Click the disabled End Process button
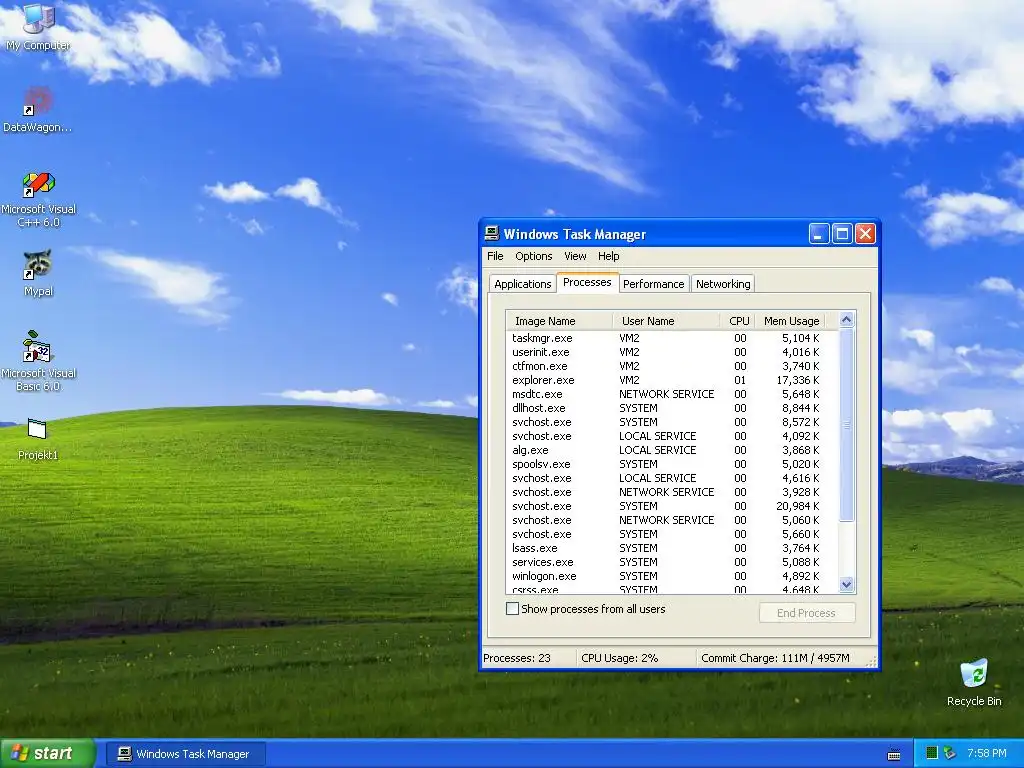Image resolution: width=1024 pixels, height=768 pixels. pos(807,613)
